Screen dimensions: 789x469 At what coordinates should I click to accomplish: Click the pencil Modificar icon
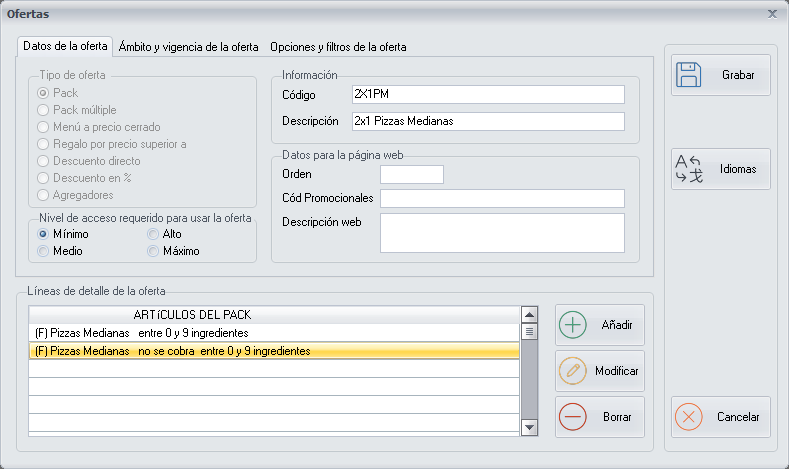tap(573, 371)
